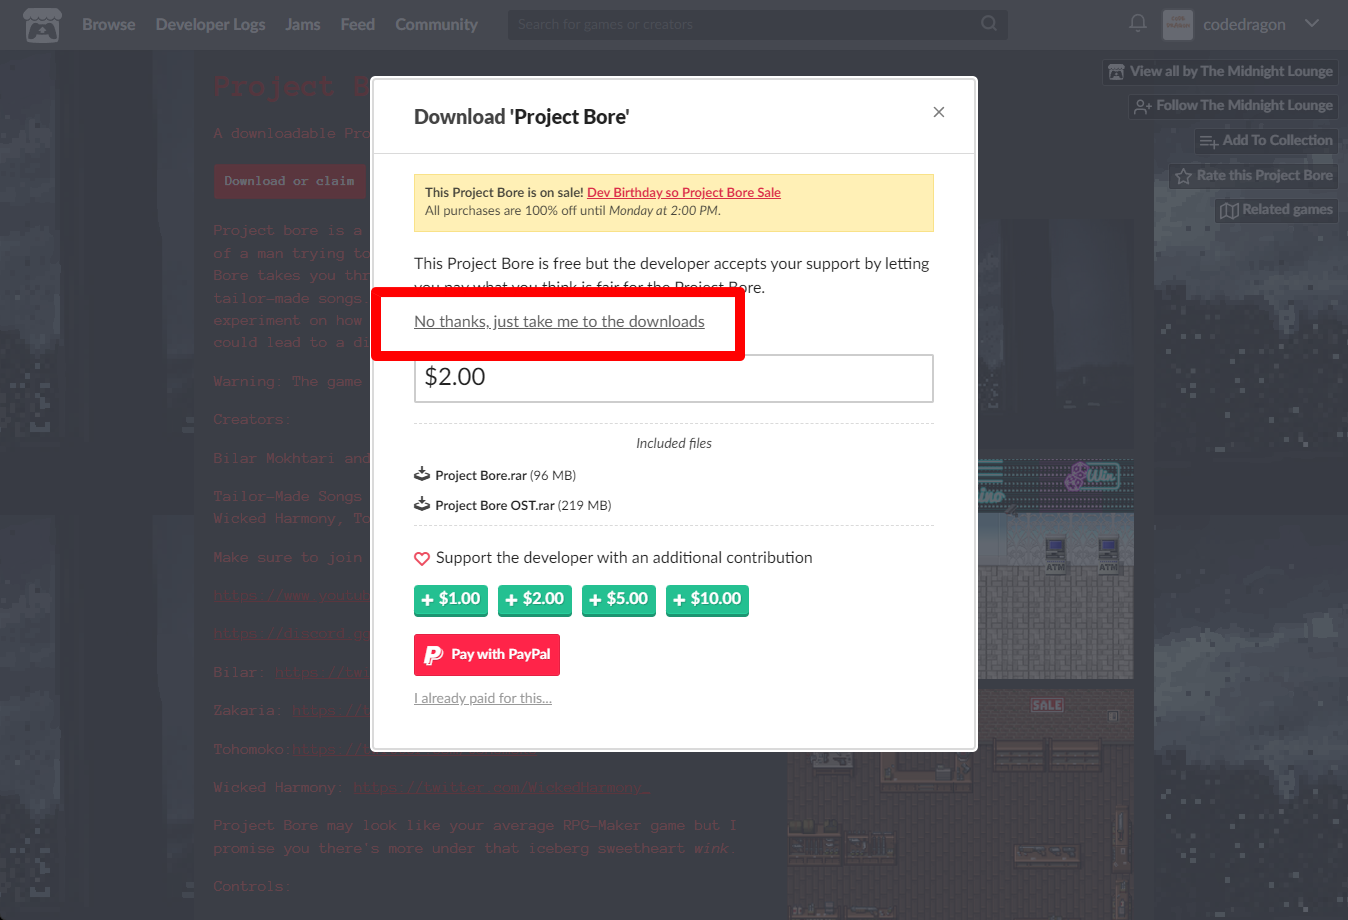
Task: Click the codedragon avatar image
Action: (x=1178, y=25)
